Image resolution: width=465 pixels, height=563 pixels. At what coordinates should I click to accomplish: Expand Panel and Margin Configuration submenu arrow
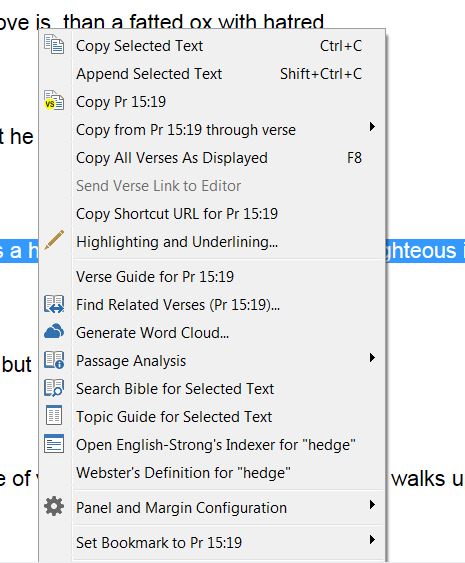372,505
